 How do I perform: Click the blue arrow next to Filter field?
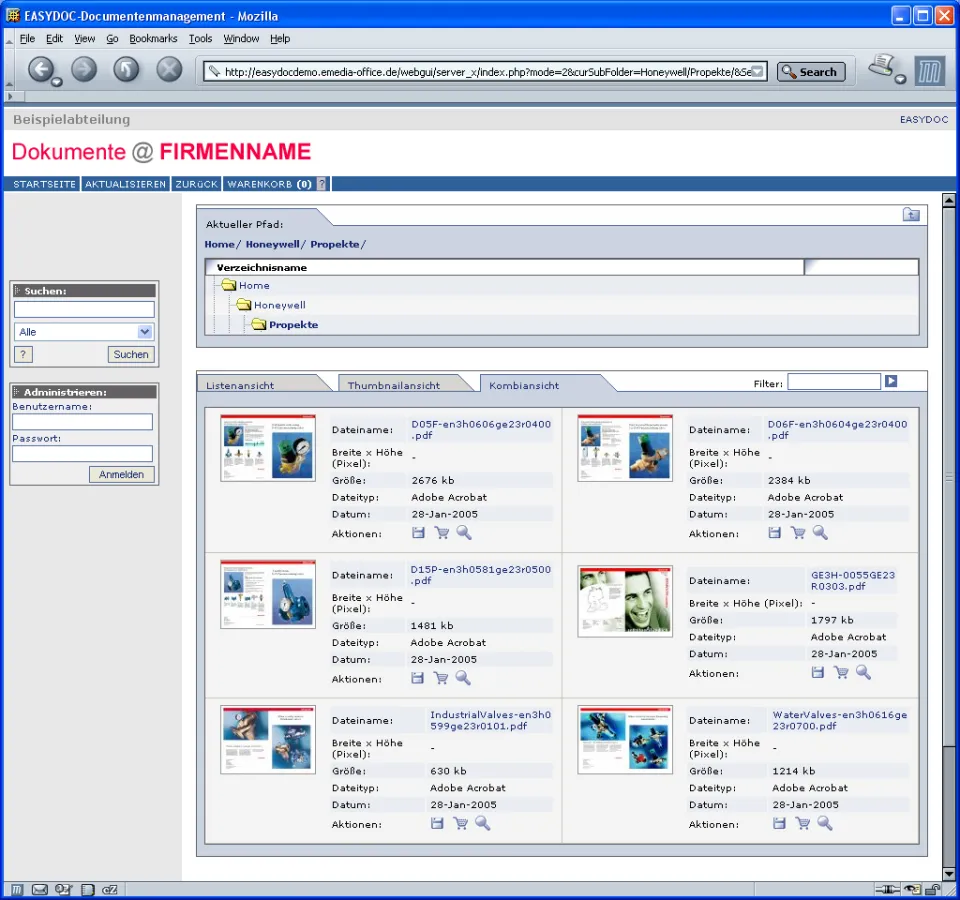[x=890, y=380]
